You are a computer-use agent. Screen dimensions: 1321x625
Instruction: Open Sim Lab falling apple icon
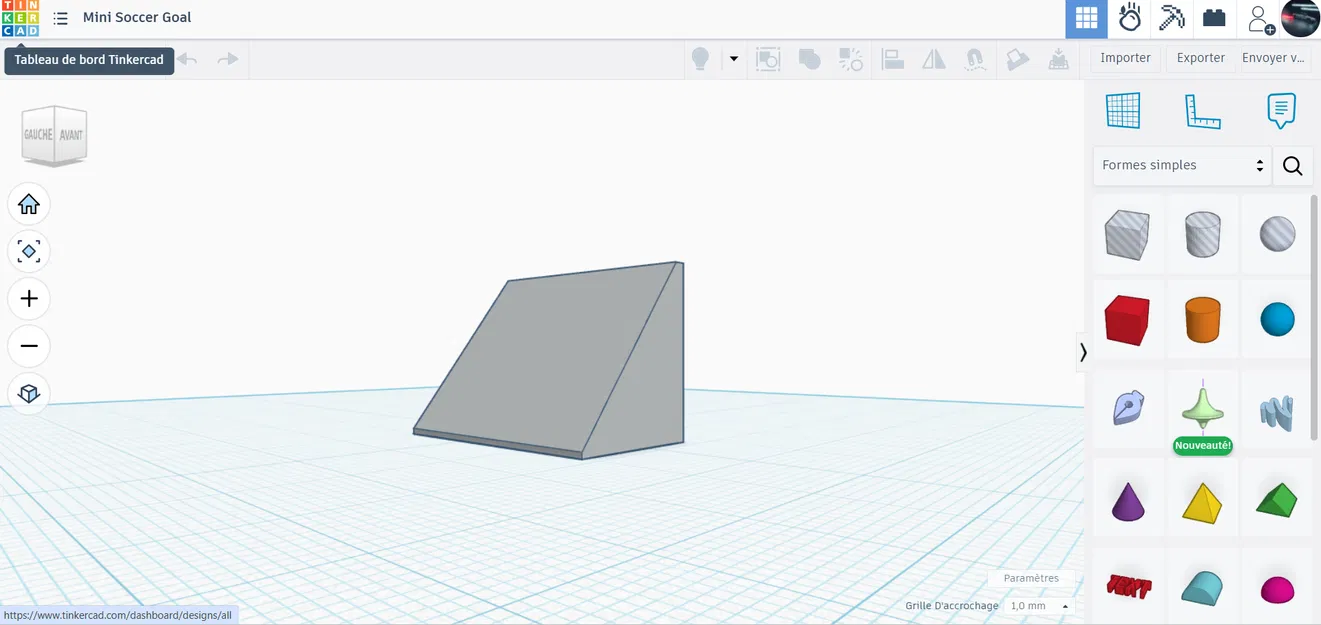pyautogui.click(x=1130, y=18)
